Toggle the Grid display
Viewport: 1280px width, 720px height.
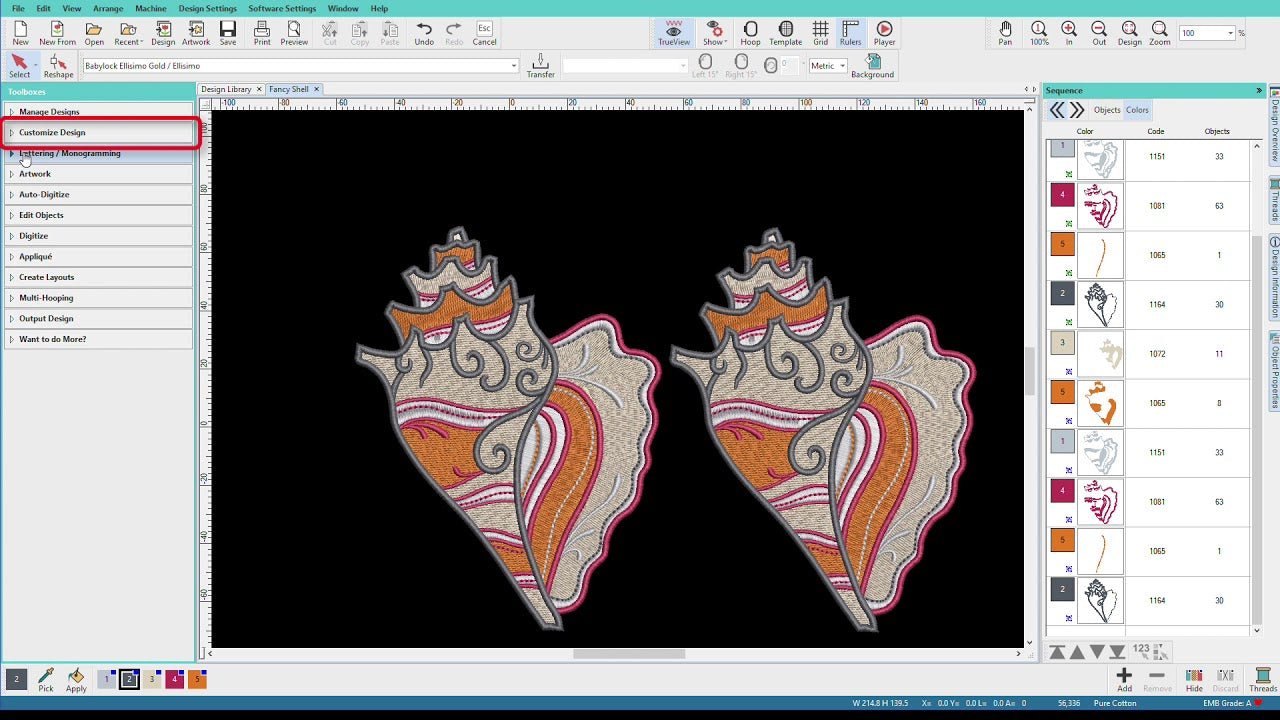click(x=820, y=33)
